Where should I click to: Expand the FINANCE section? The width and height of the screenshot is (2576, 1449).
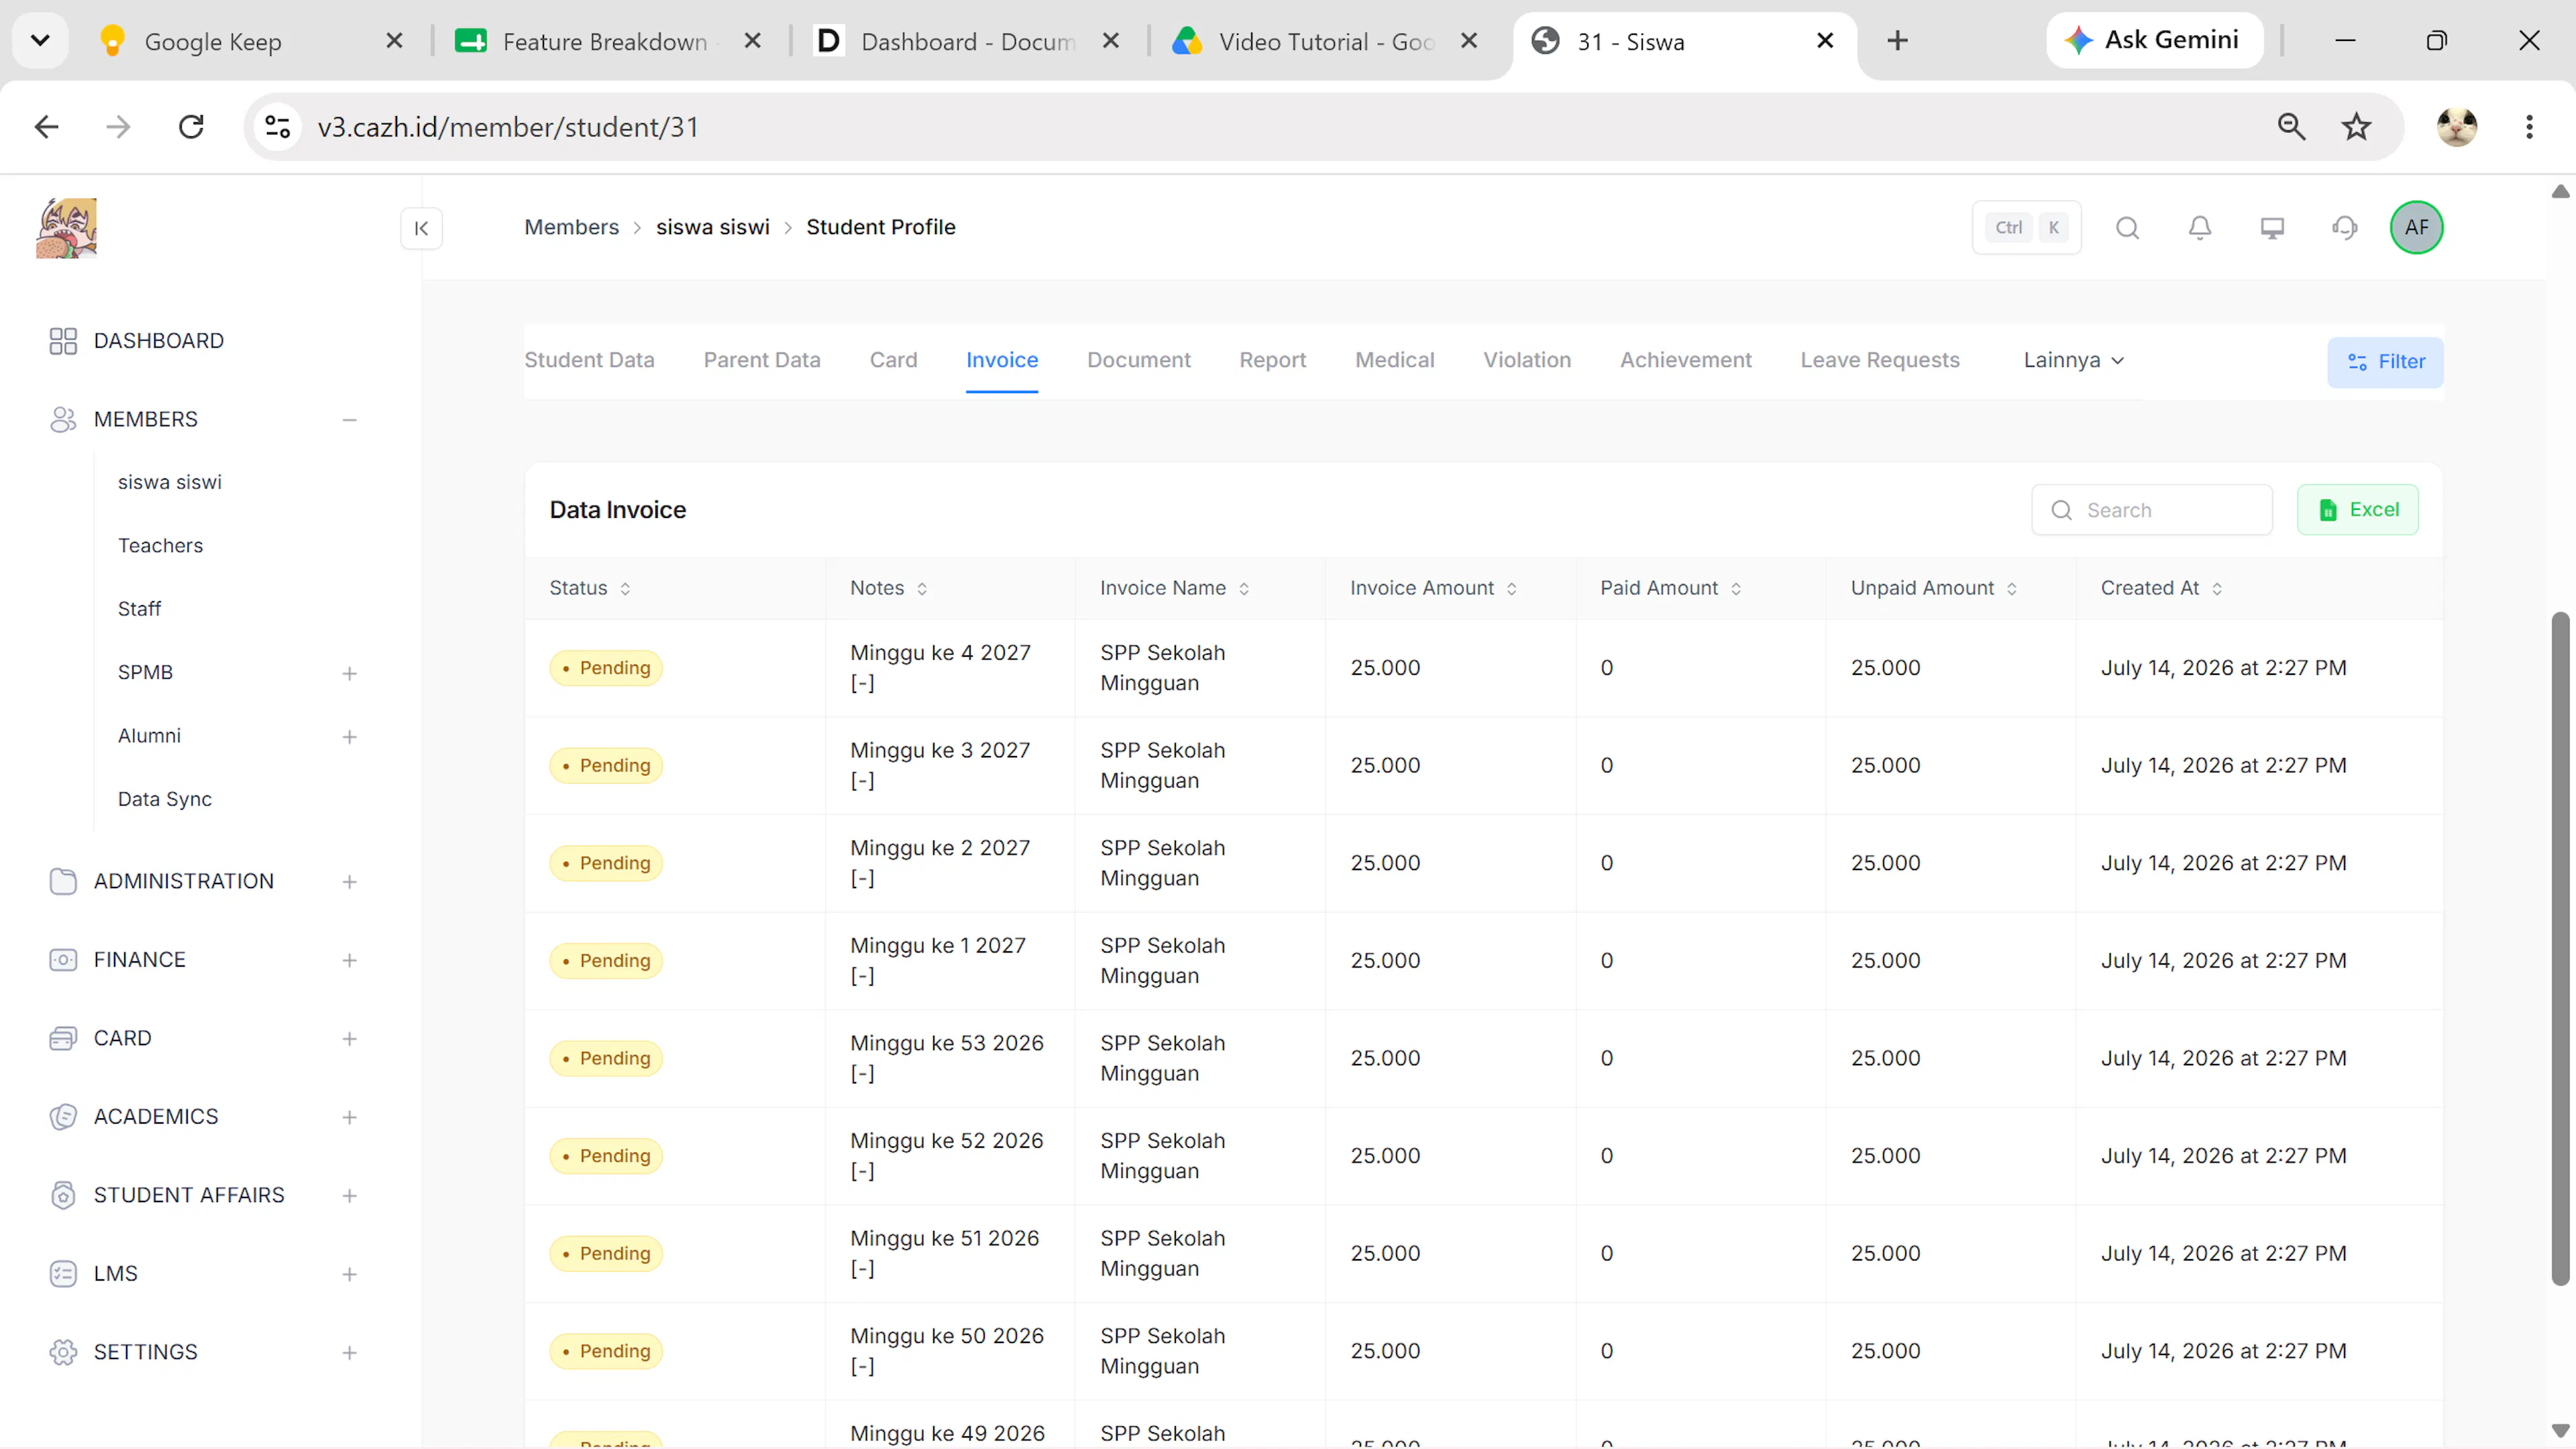click(349, 961)
